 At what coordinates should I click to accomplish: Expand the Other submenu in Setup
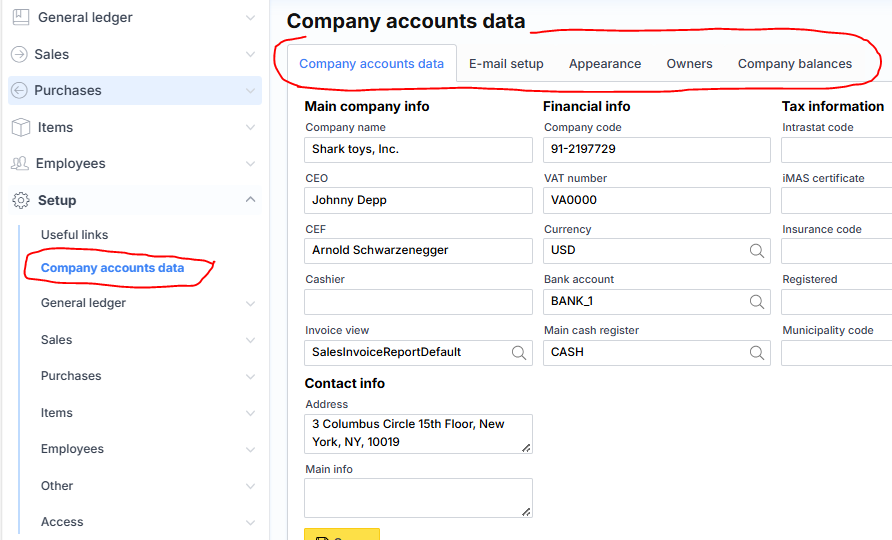250,486
